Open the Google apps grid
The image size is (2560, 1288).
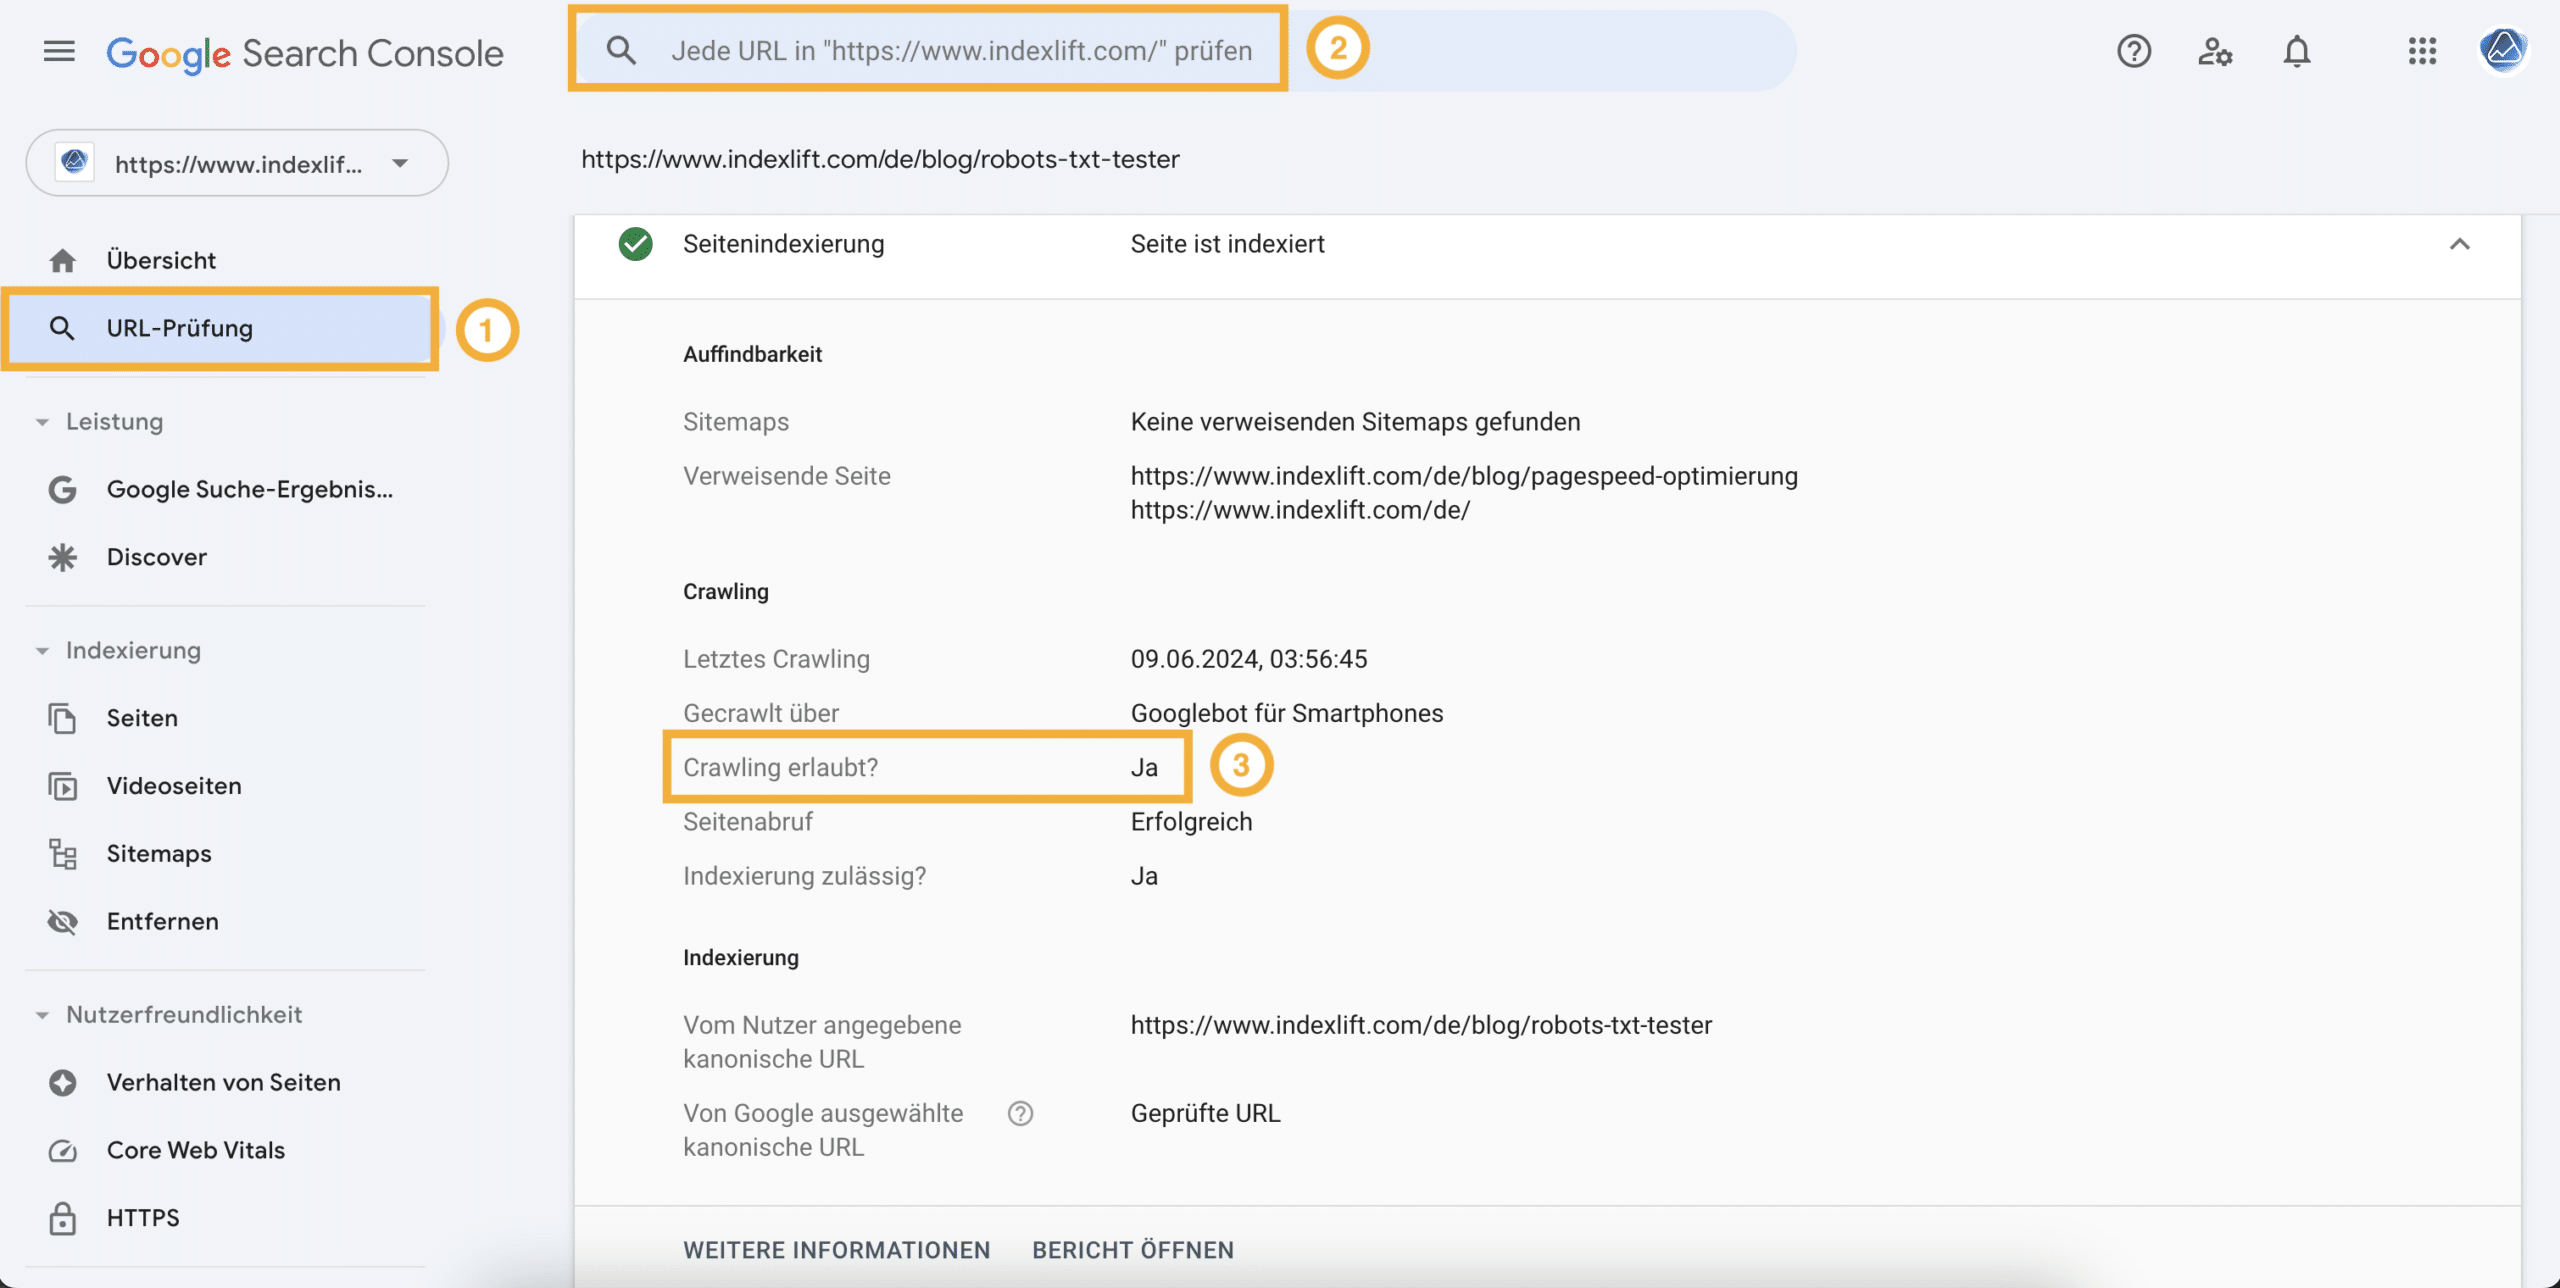click(2422, 51)
